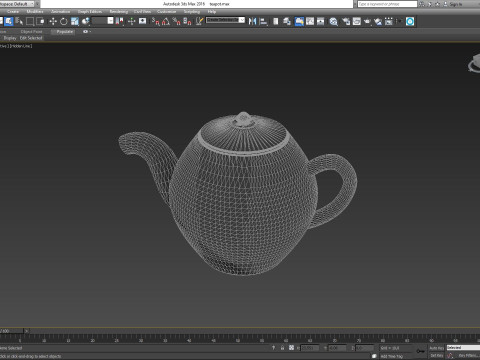Open the Workspace Default dropdown
The height and width of the screenshot is (360, 480).
[17, 4]
